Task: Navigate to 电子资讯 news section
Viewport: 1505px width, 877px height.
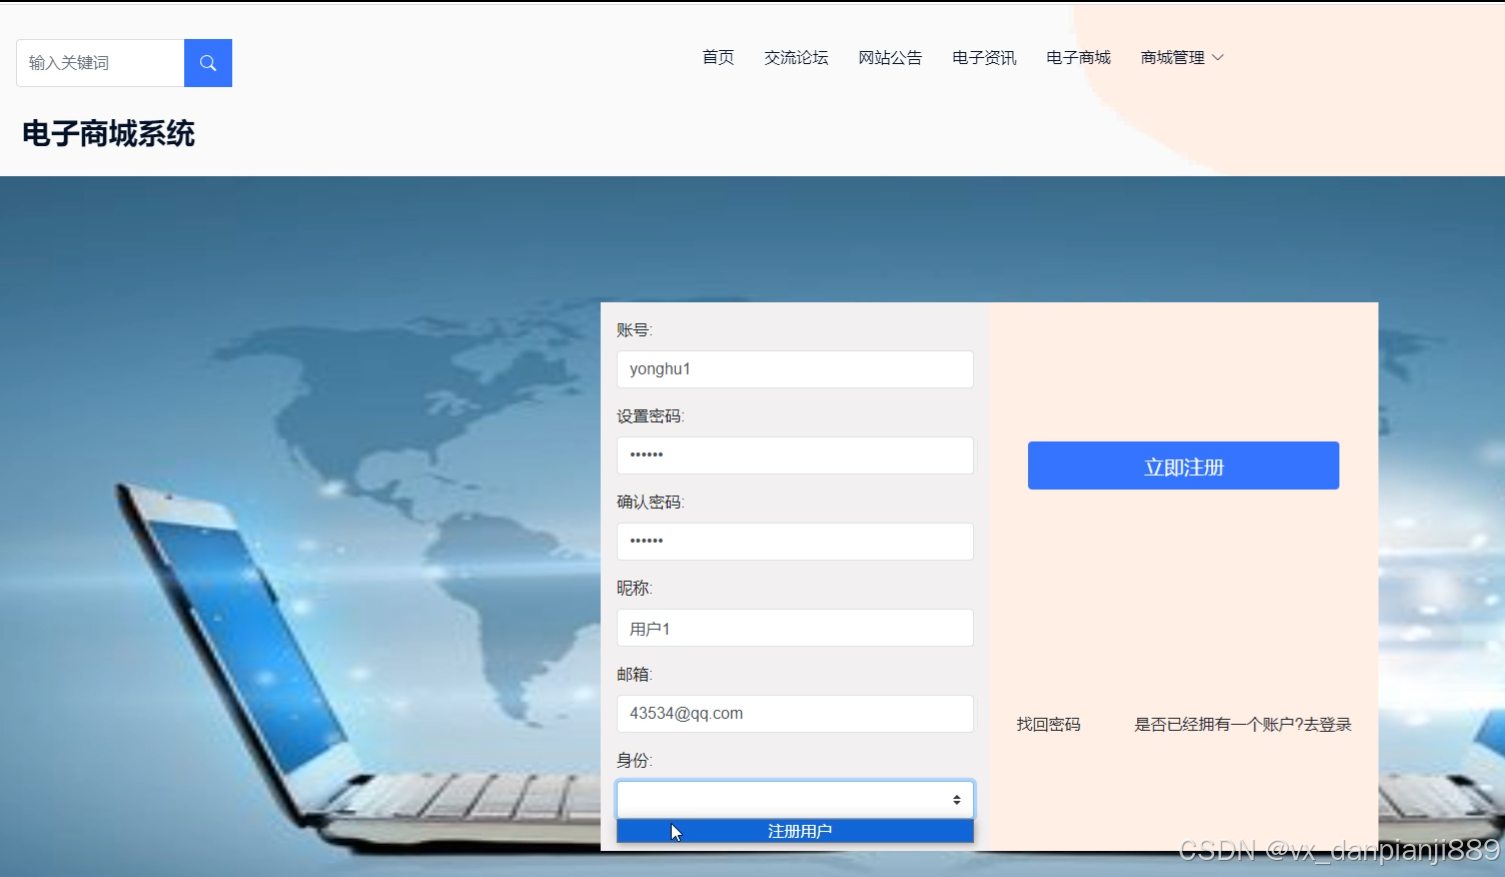Action: click(x=984, y=58)
